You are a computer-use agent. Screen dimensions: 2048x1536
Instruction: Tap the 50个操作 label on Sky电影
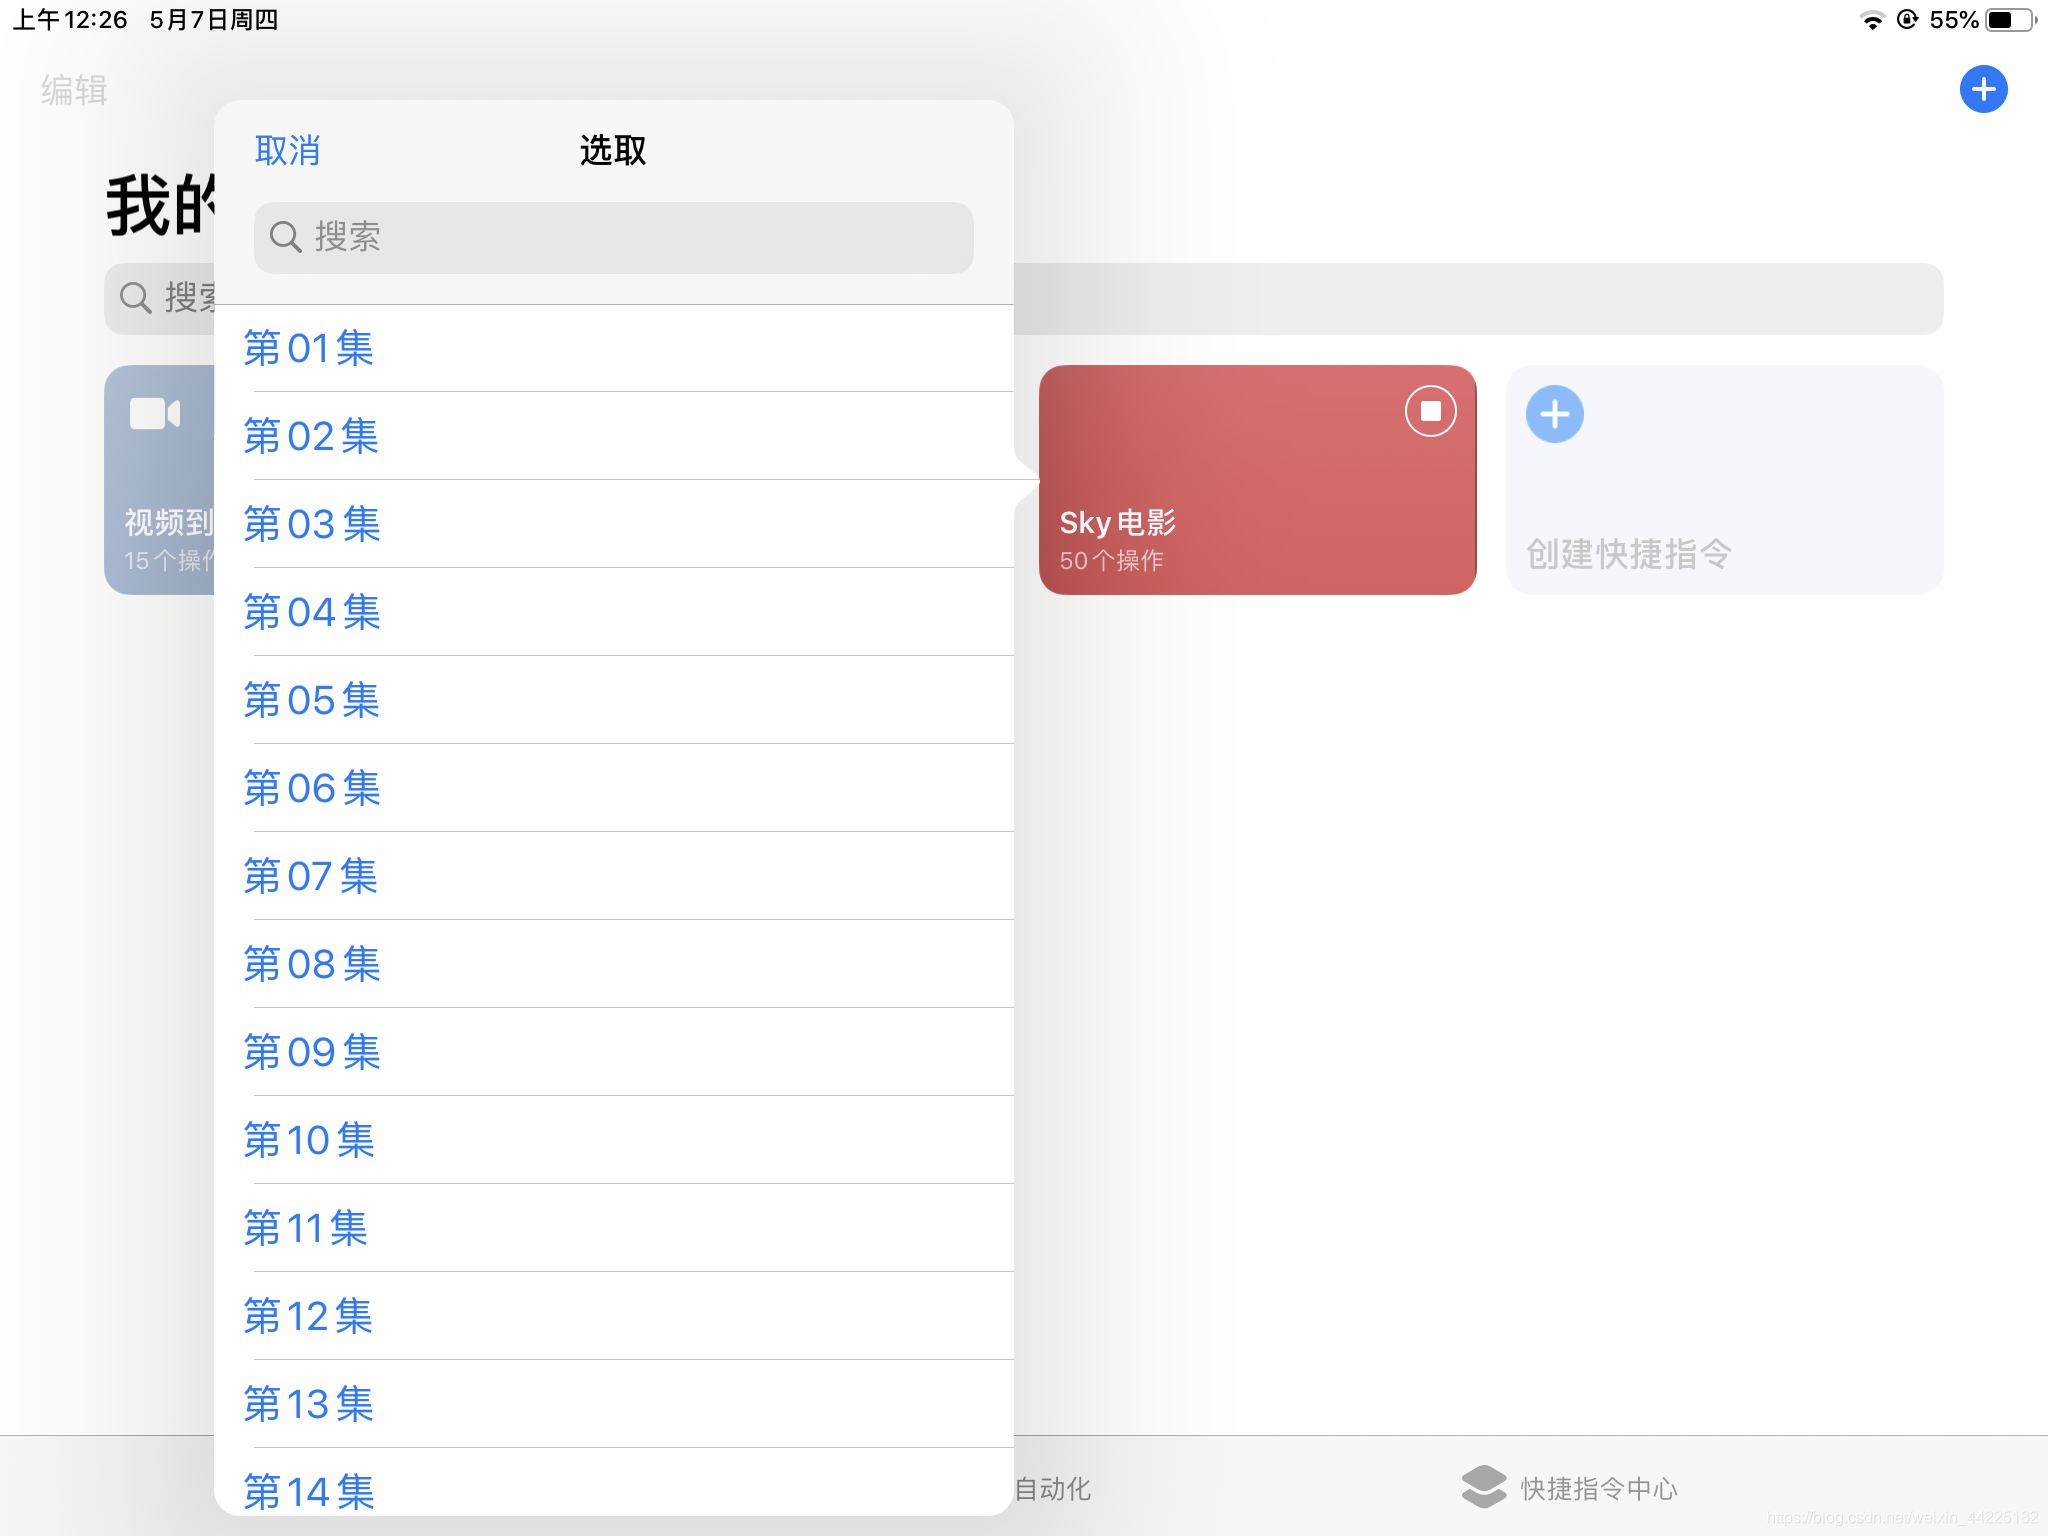point(1111,561)
